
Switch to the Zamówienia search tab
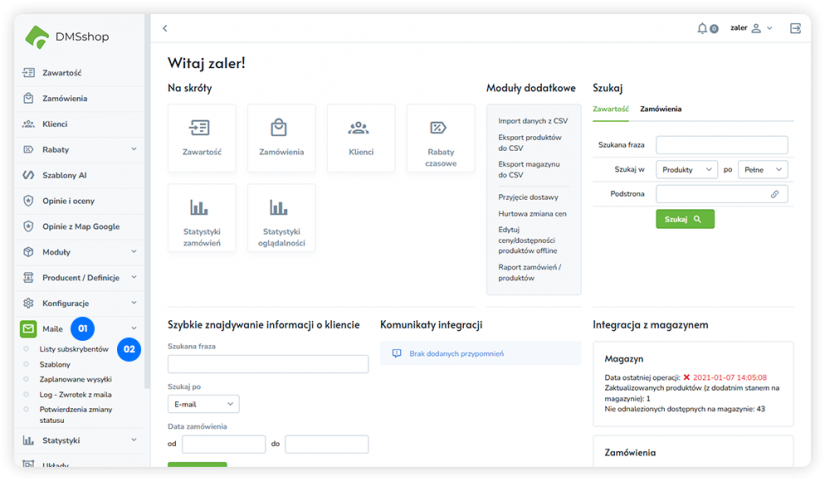coord(661,108)
